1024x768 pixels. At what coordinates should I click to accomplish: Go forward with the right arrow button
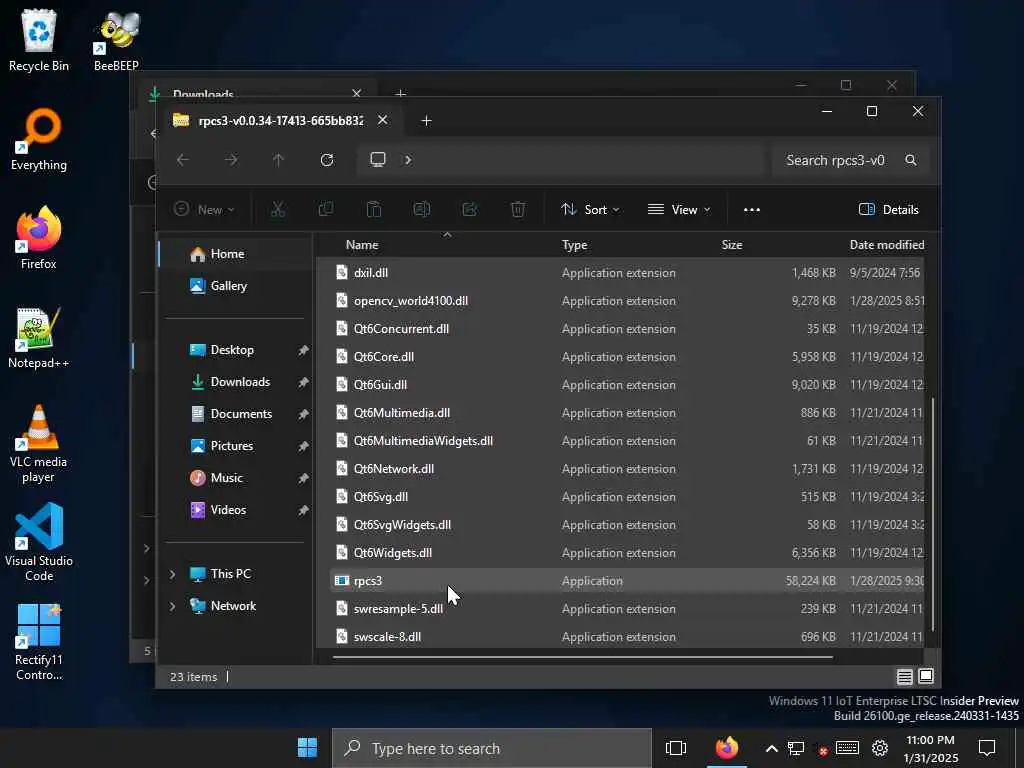[231, 160]
